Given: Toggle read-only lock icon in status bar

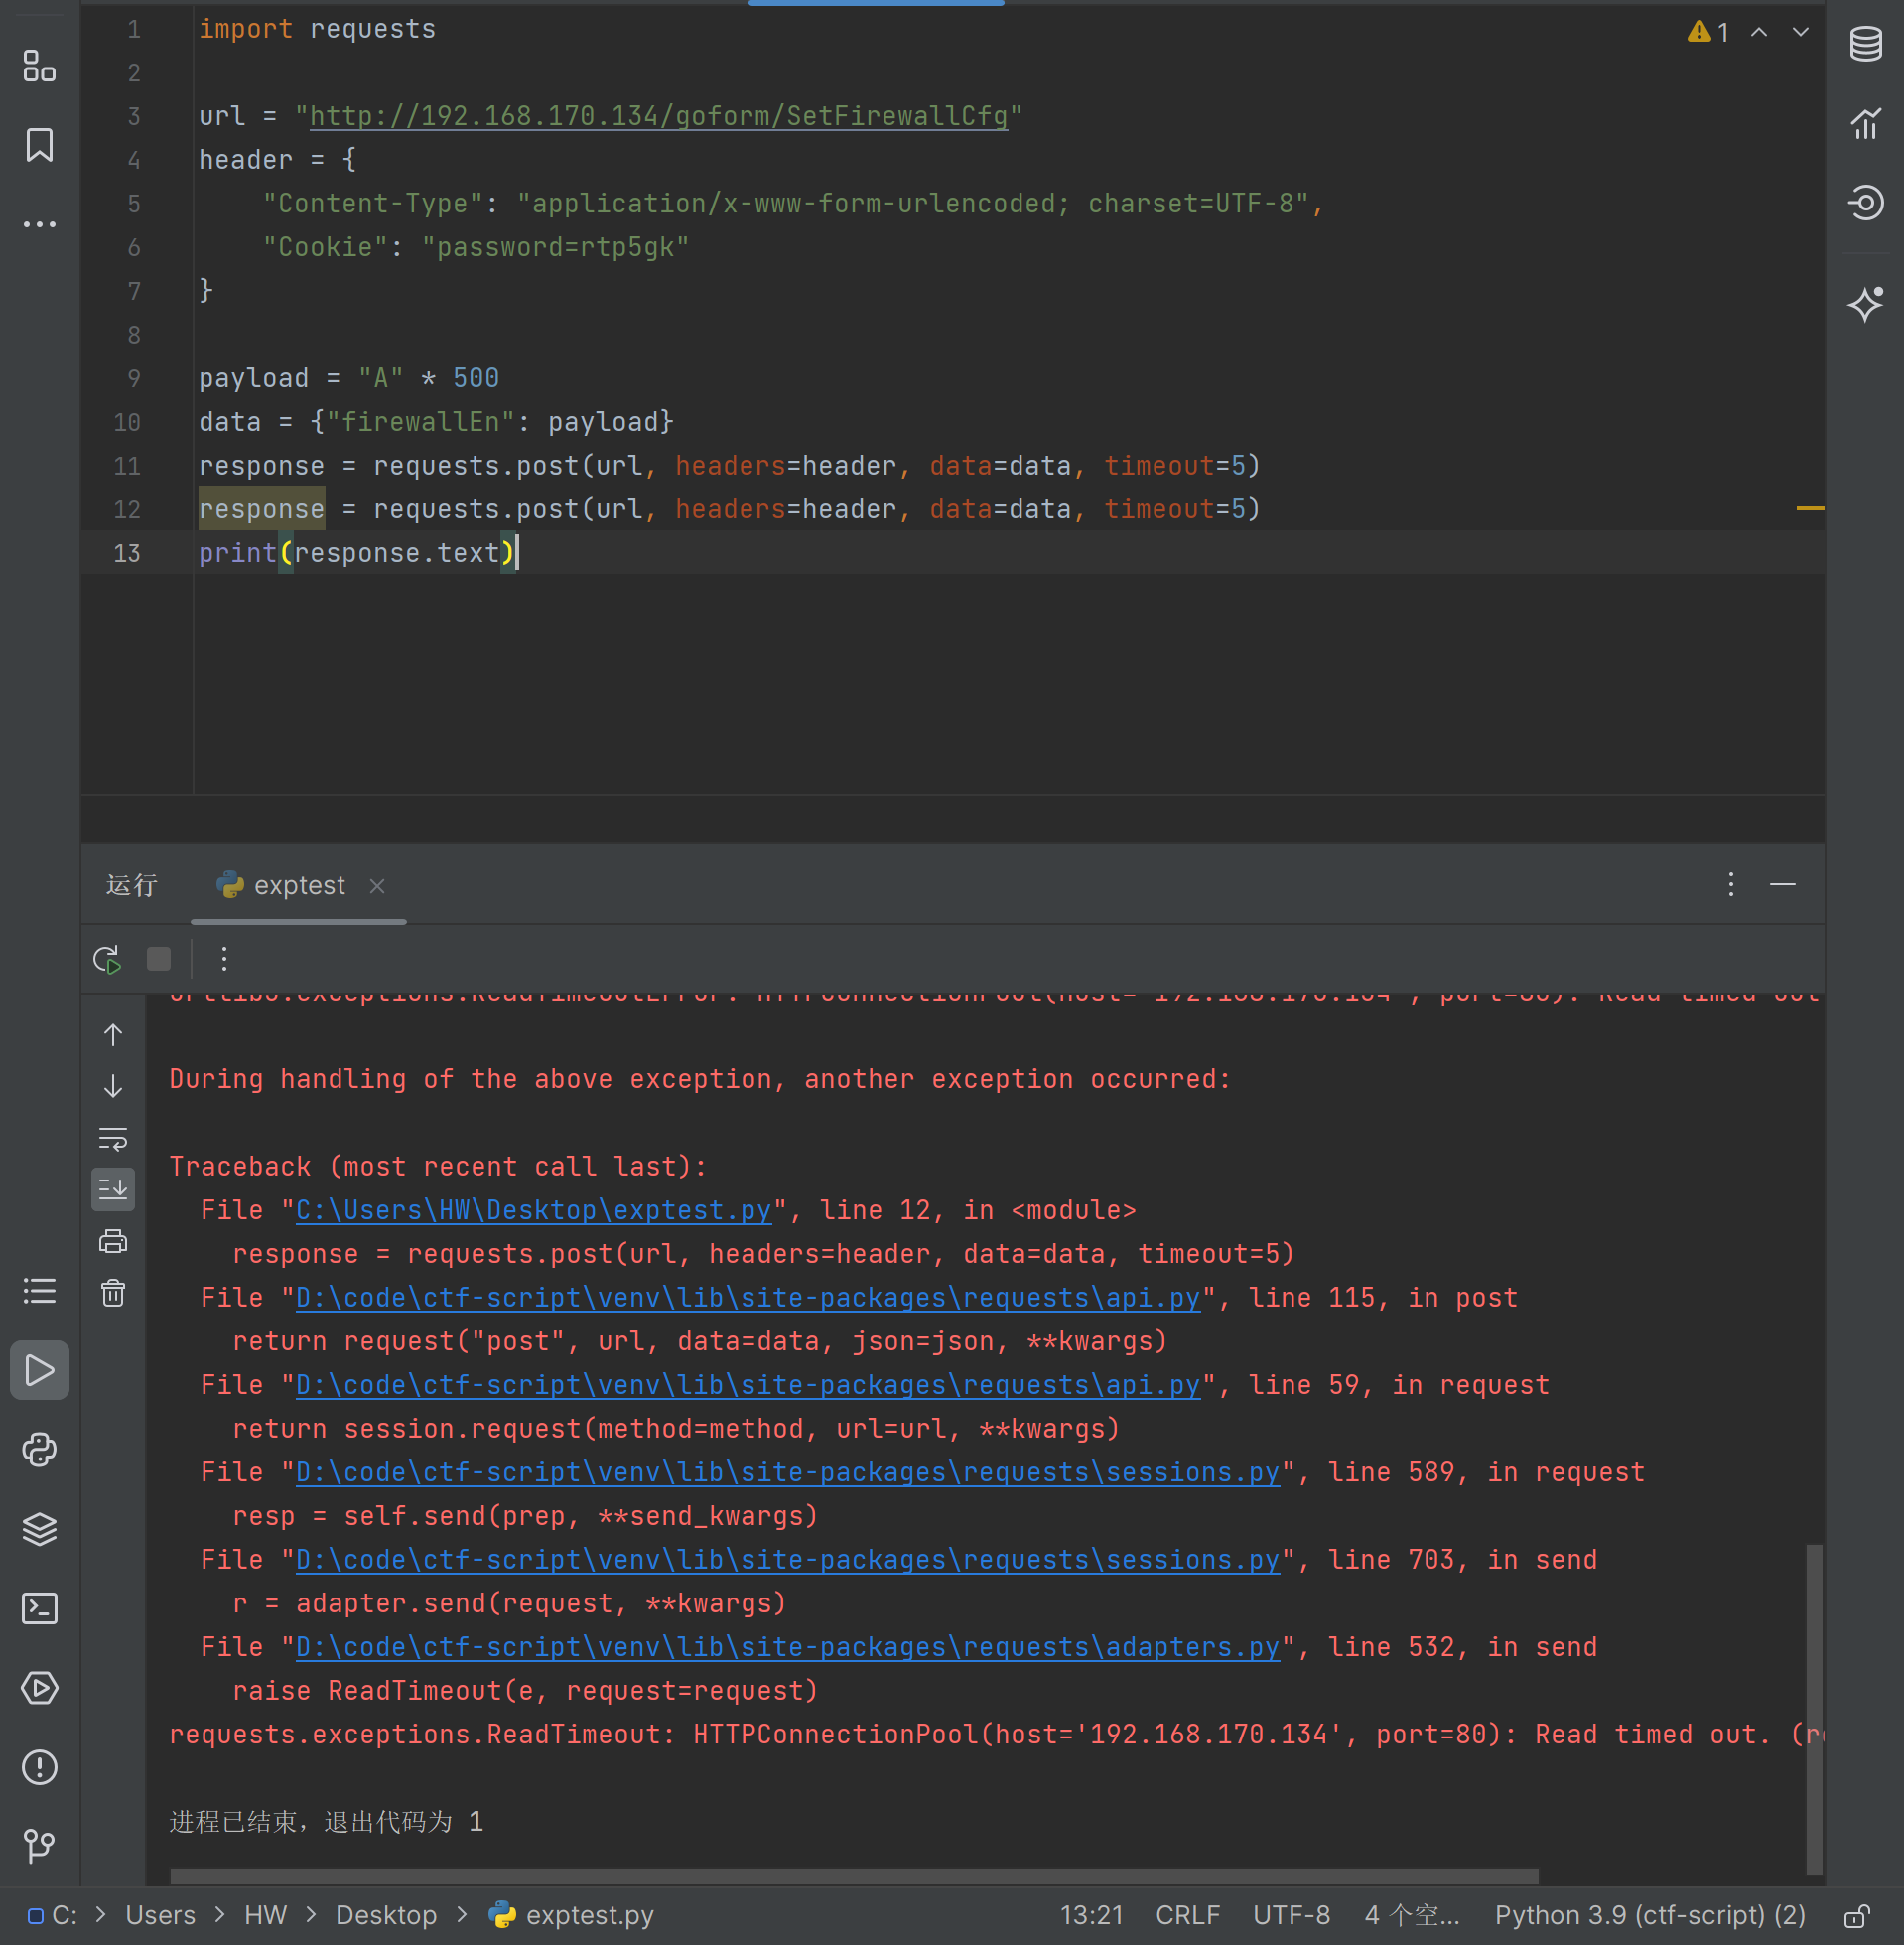Looking at the screenshot, I should pyautogui.click(x=1857, y=1915).
